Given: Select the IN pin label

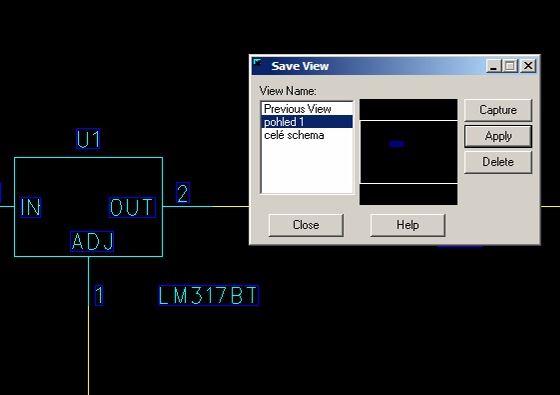Looking at the screenshot, I should coord(31,208).
